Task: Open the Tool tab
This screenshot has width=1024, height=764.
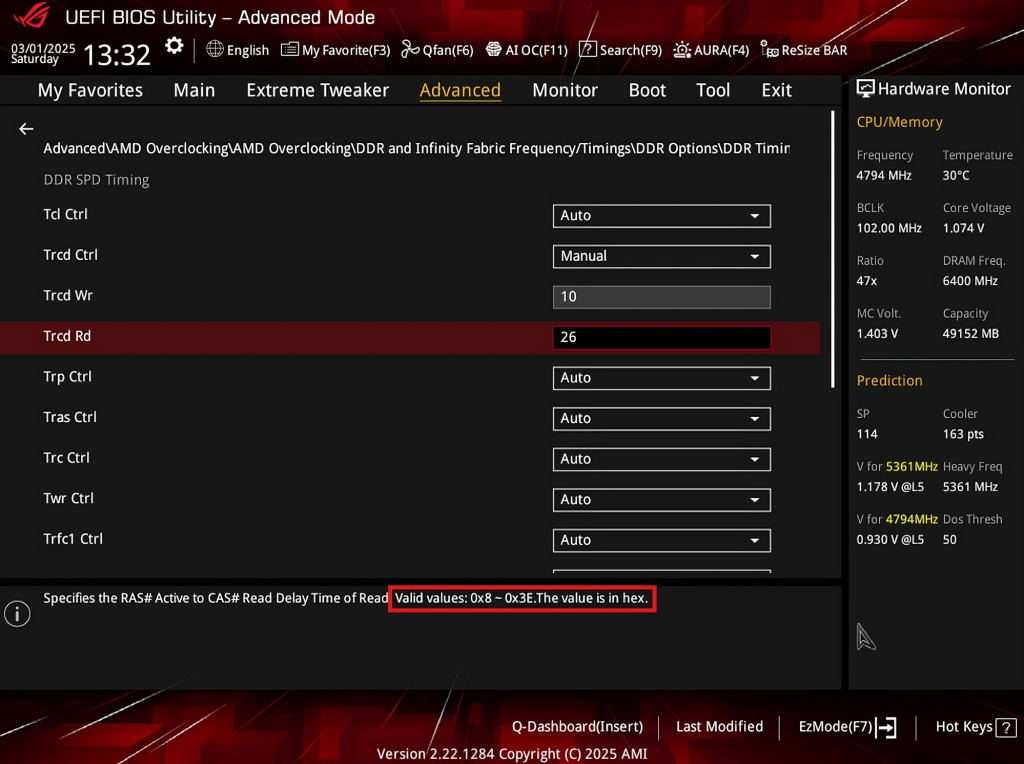Action: pyautogui.click(x=713, y=90)
